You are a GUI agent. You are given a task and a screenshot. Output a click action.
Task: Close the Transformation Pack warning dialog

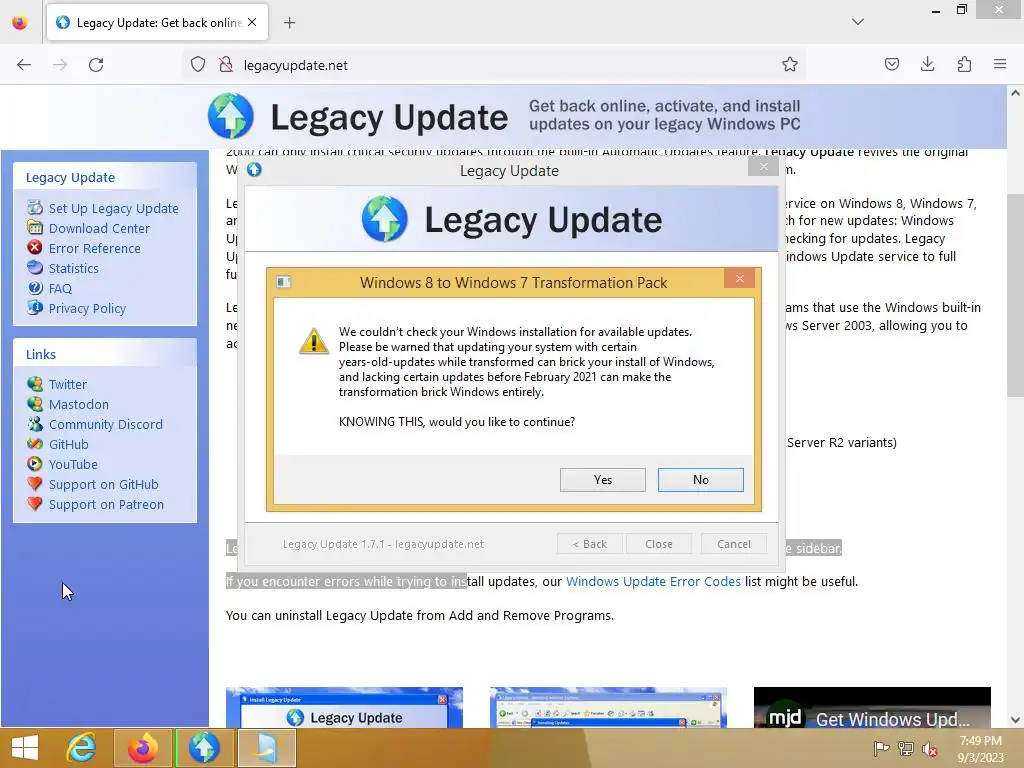(x=739, y=279)
